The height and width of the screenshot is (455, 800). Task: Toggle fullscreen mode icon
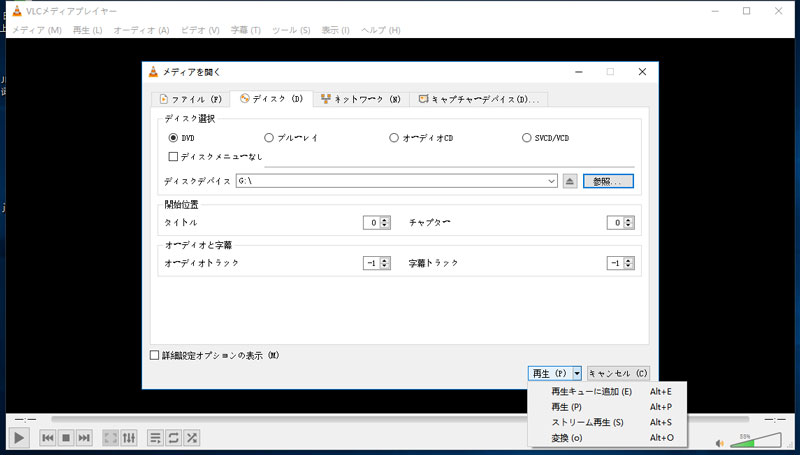pyautogui.click(x=110, y=438)
